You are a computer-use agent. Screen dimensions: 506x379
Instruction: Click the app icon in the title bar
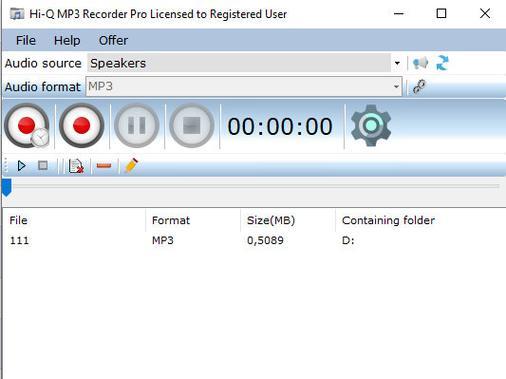tap(17, 14)
